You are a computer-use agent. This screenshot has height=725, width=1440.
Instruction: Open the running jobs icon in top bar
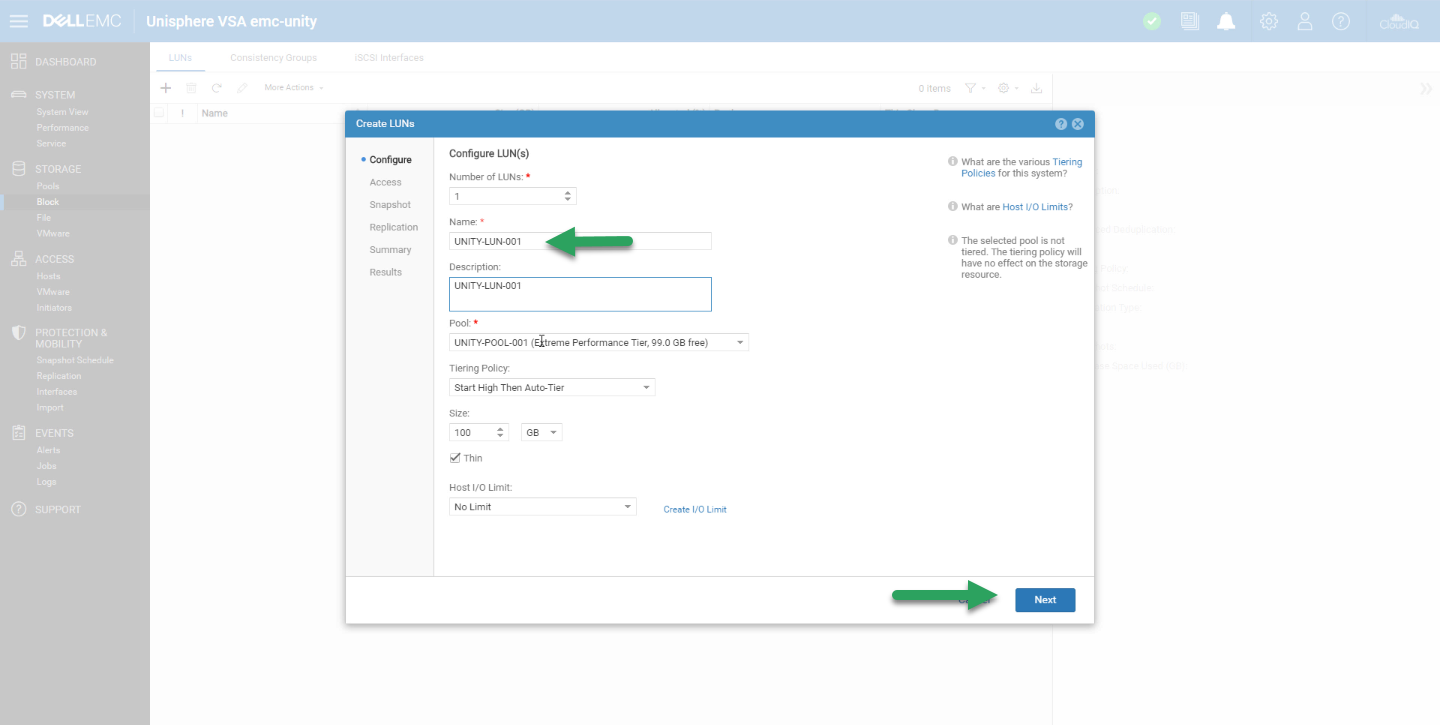click(1189, 21)
